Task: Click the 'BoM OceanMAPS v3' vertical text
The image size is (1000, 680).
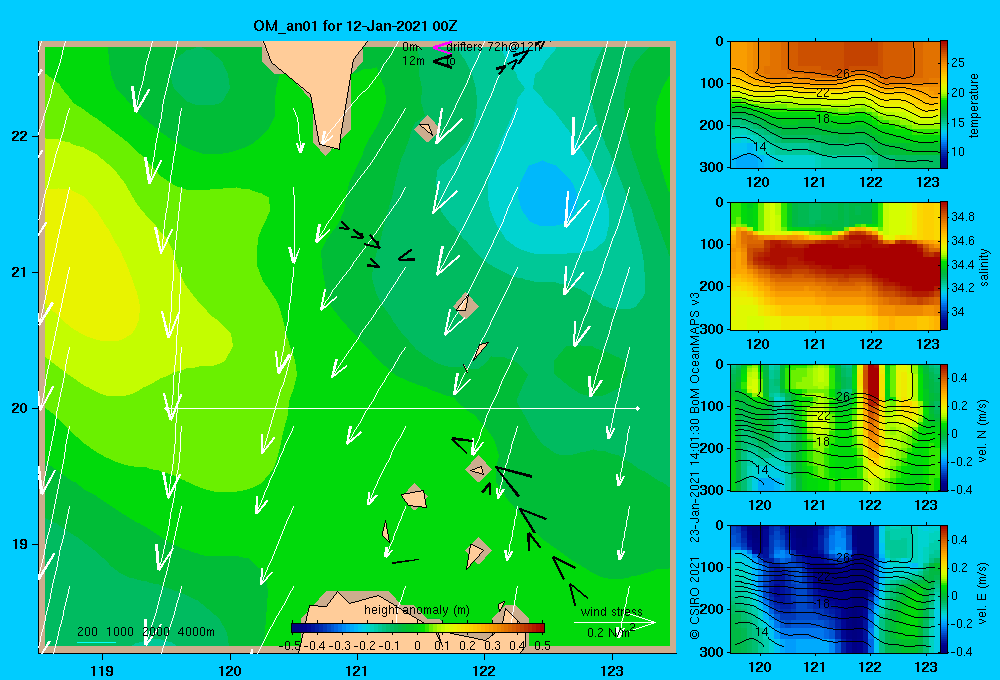Action: click(695, 350)
